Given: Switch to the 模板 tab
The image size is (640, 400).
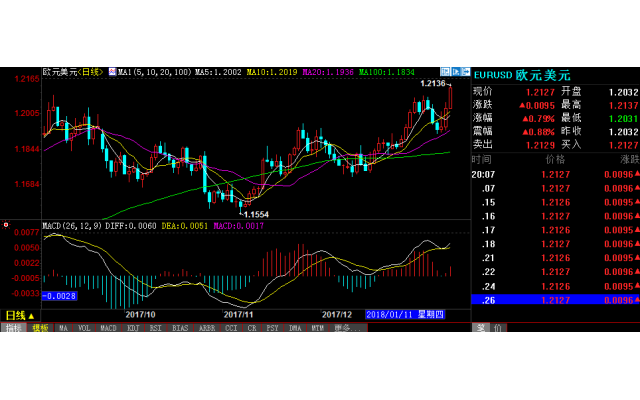Looking at the screenshot, I should [x=40, y=328].
